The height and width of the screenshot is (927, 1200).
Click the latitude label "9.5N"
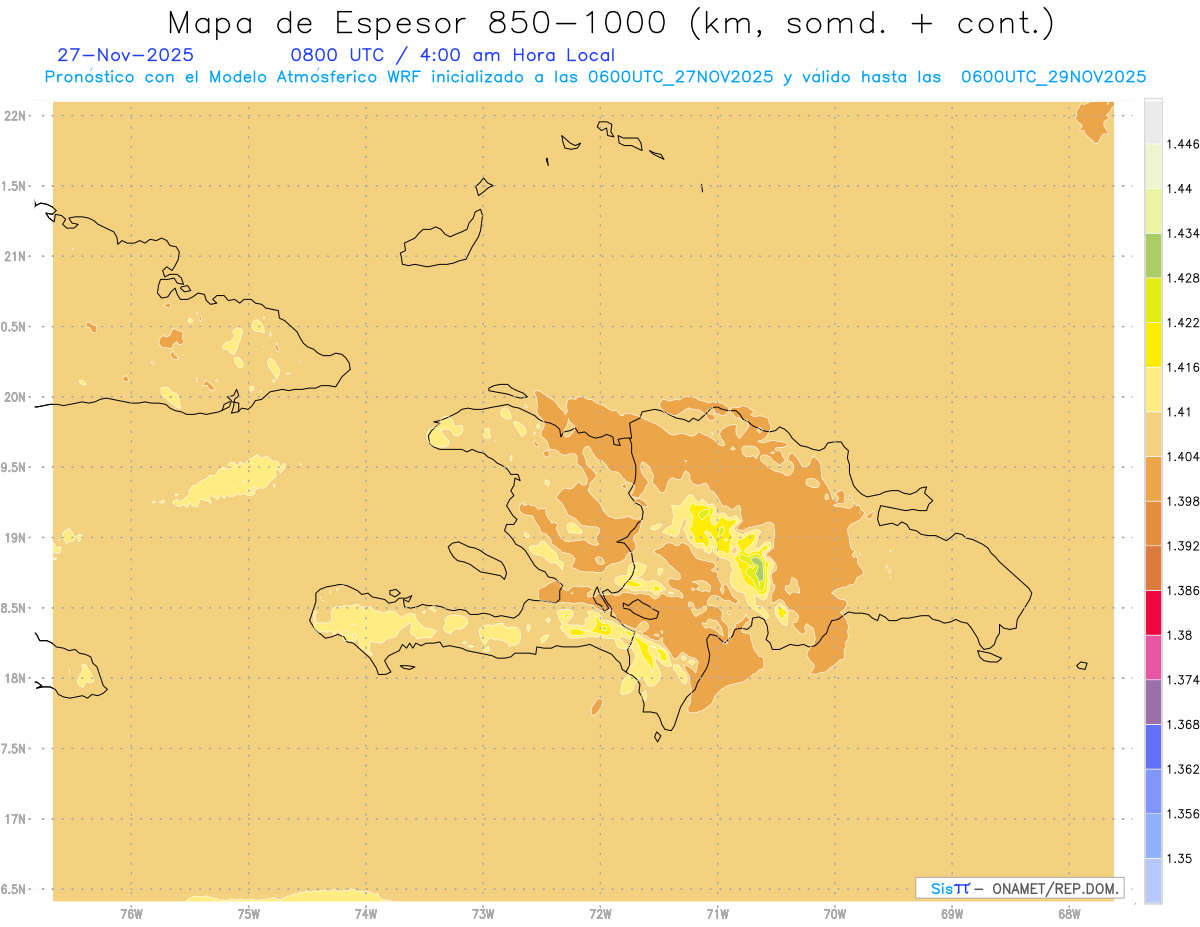15,467
